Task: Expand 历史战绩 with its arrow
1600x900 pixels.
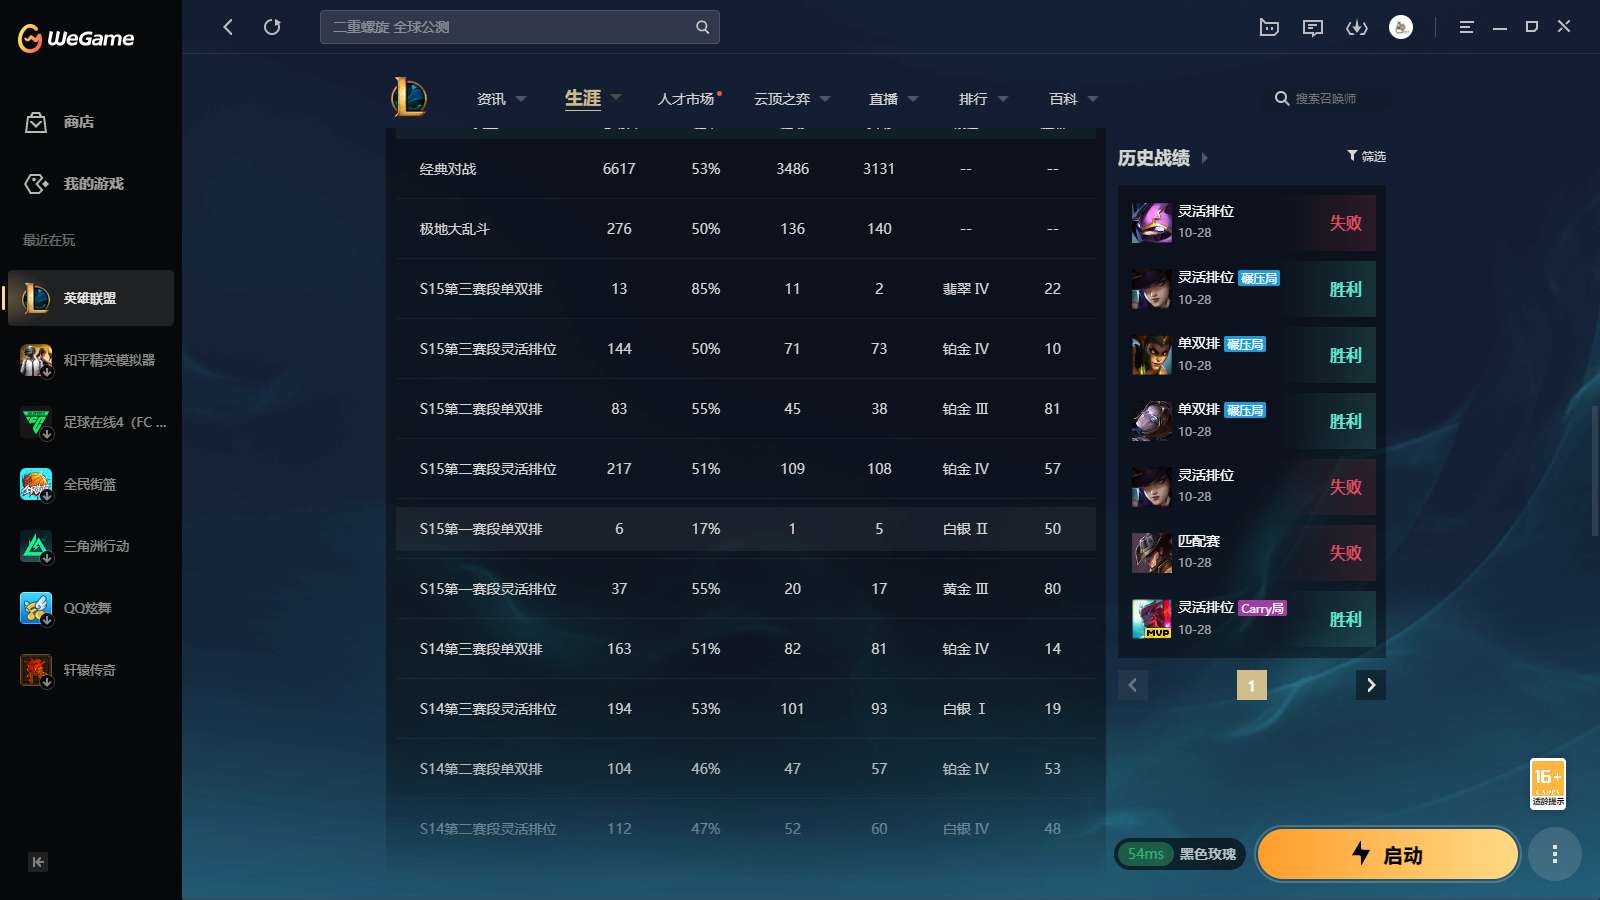Action: click(1207, 158)
